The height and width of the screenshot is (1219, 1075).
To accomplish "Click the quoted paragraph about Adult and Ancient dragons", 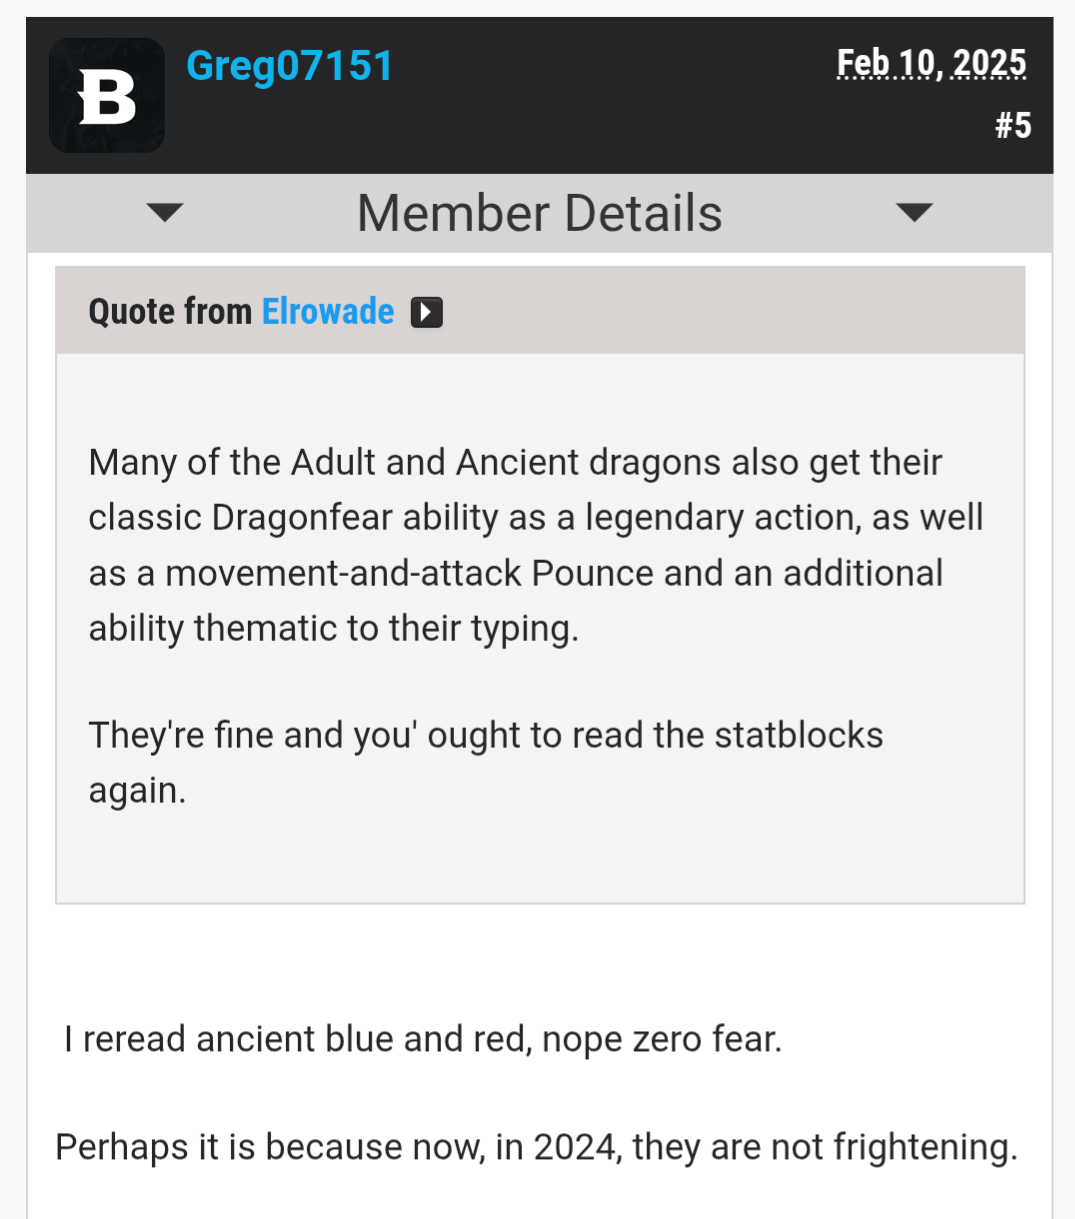I will (x=536, y=545).
